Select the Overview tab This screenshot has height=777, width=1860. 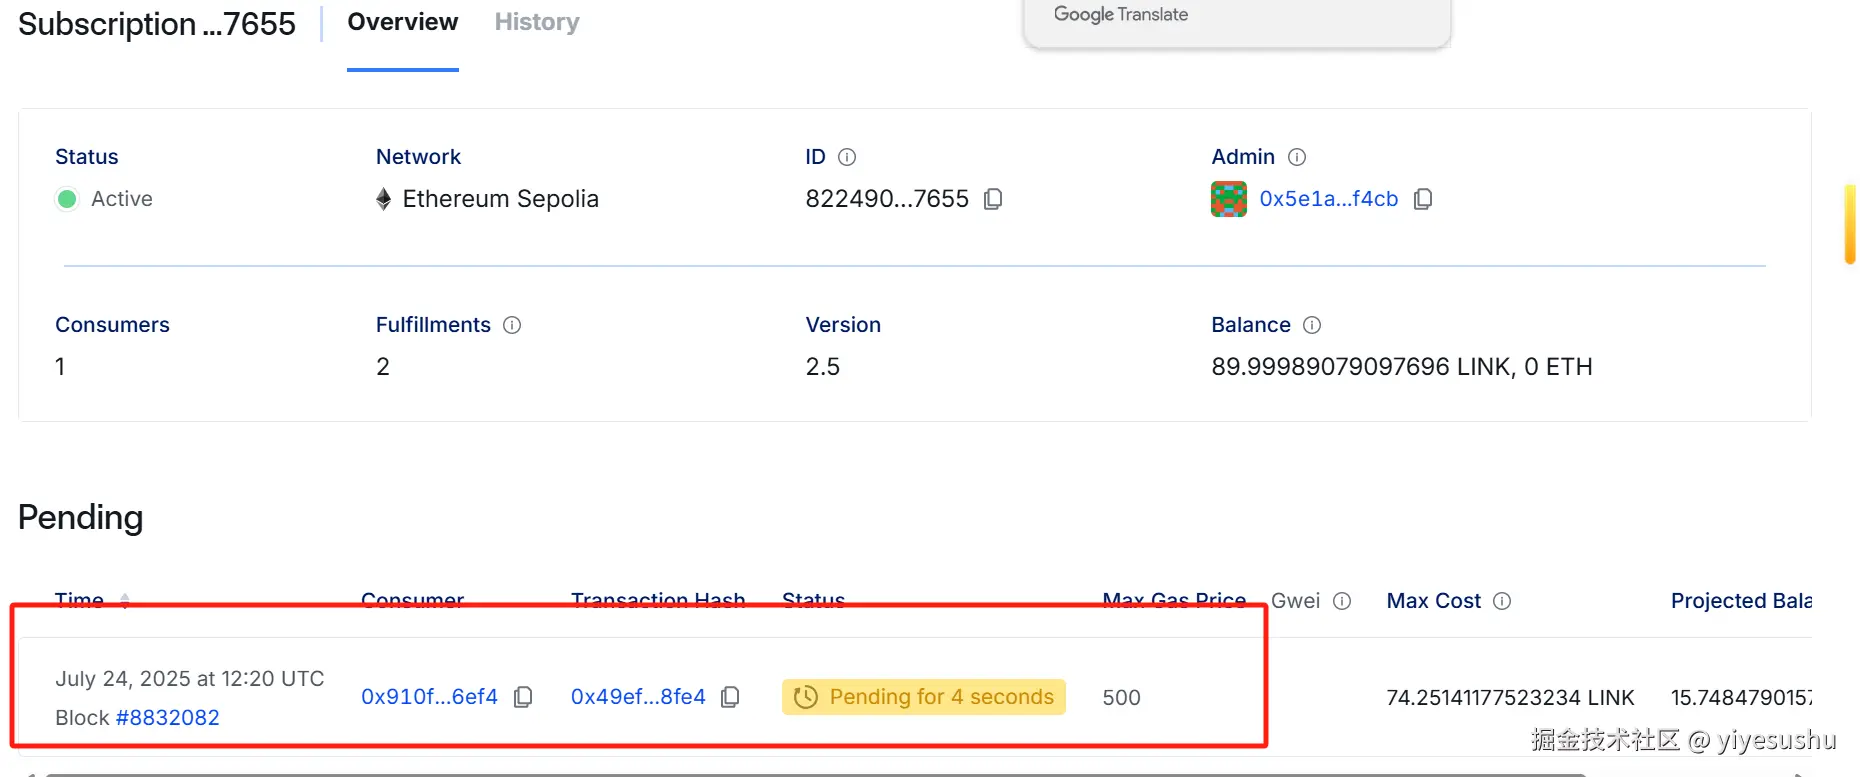point(402,22)
